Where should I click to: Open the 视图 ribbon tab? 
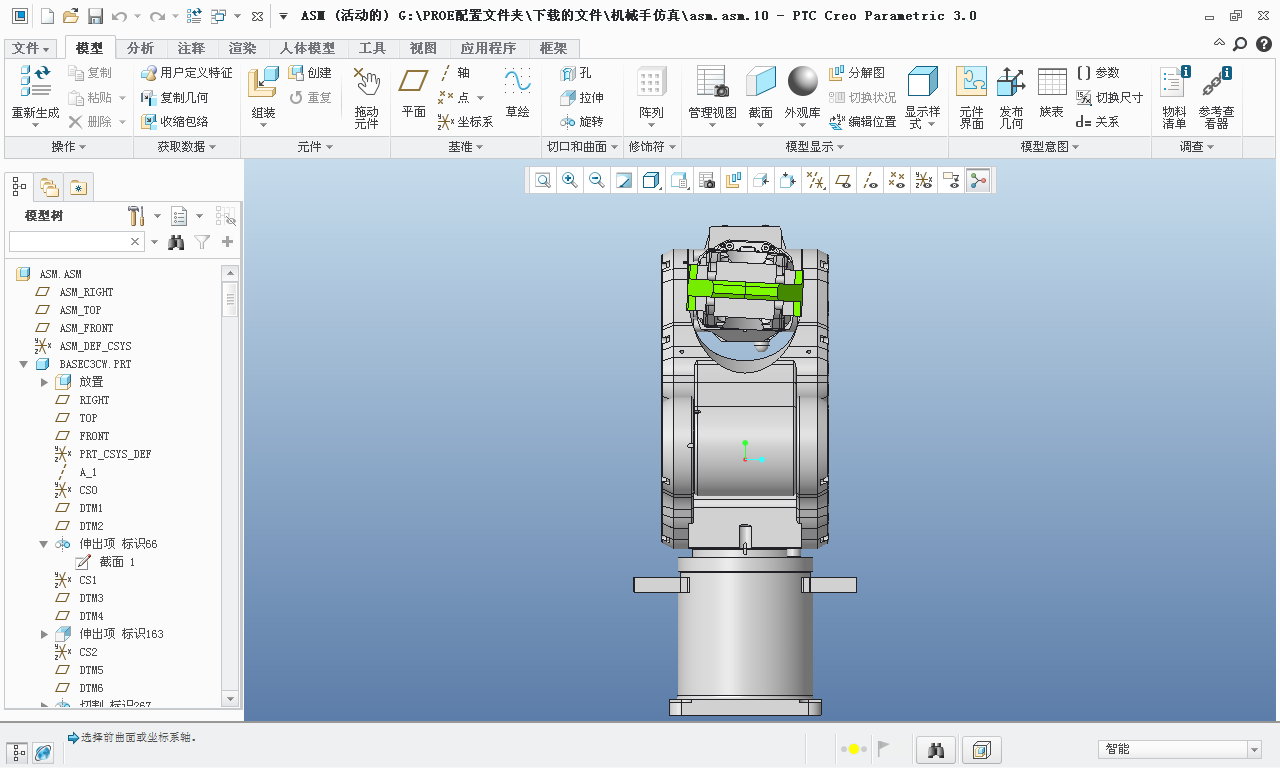(x=423, y=48)
